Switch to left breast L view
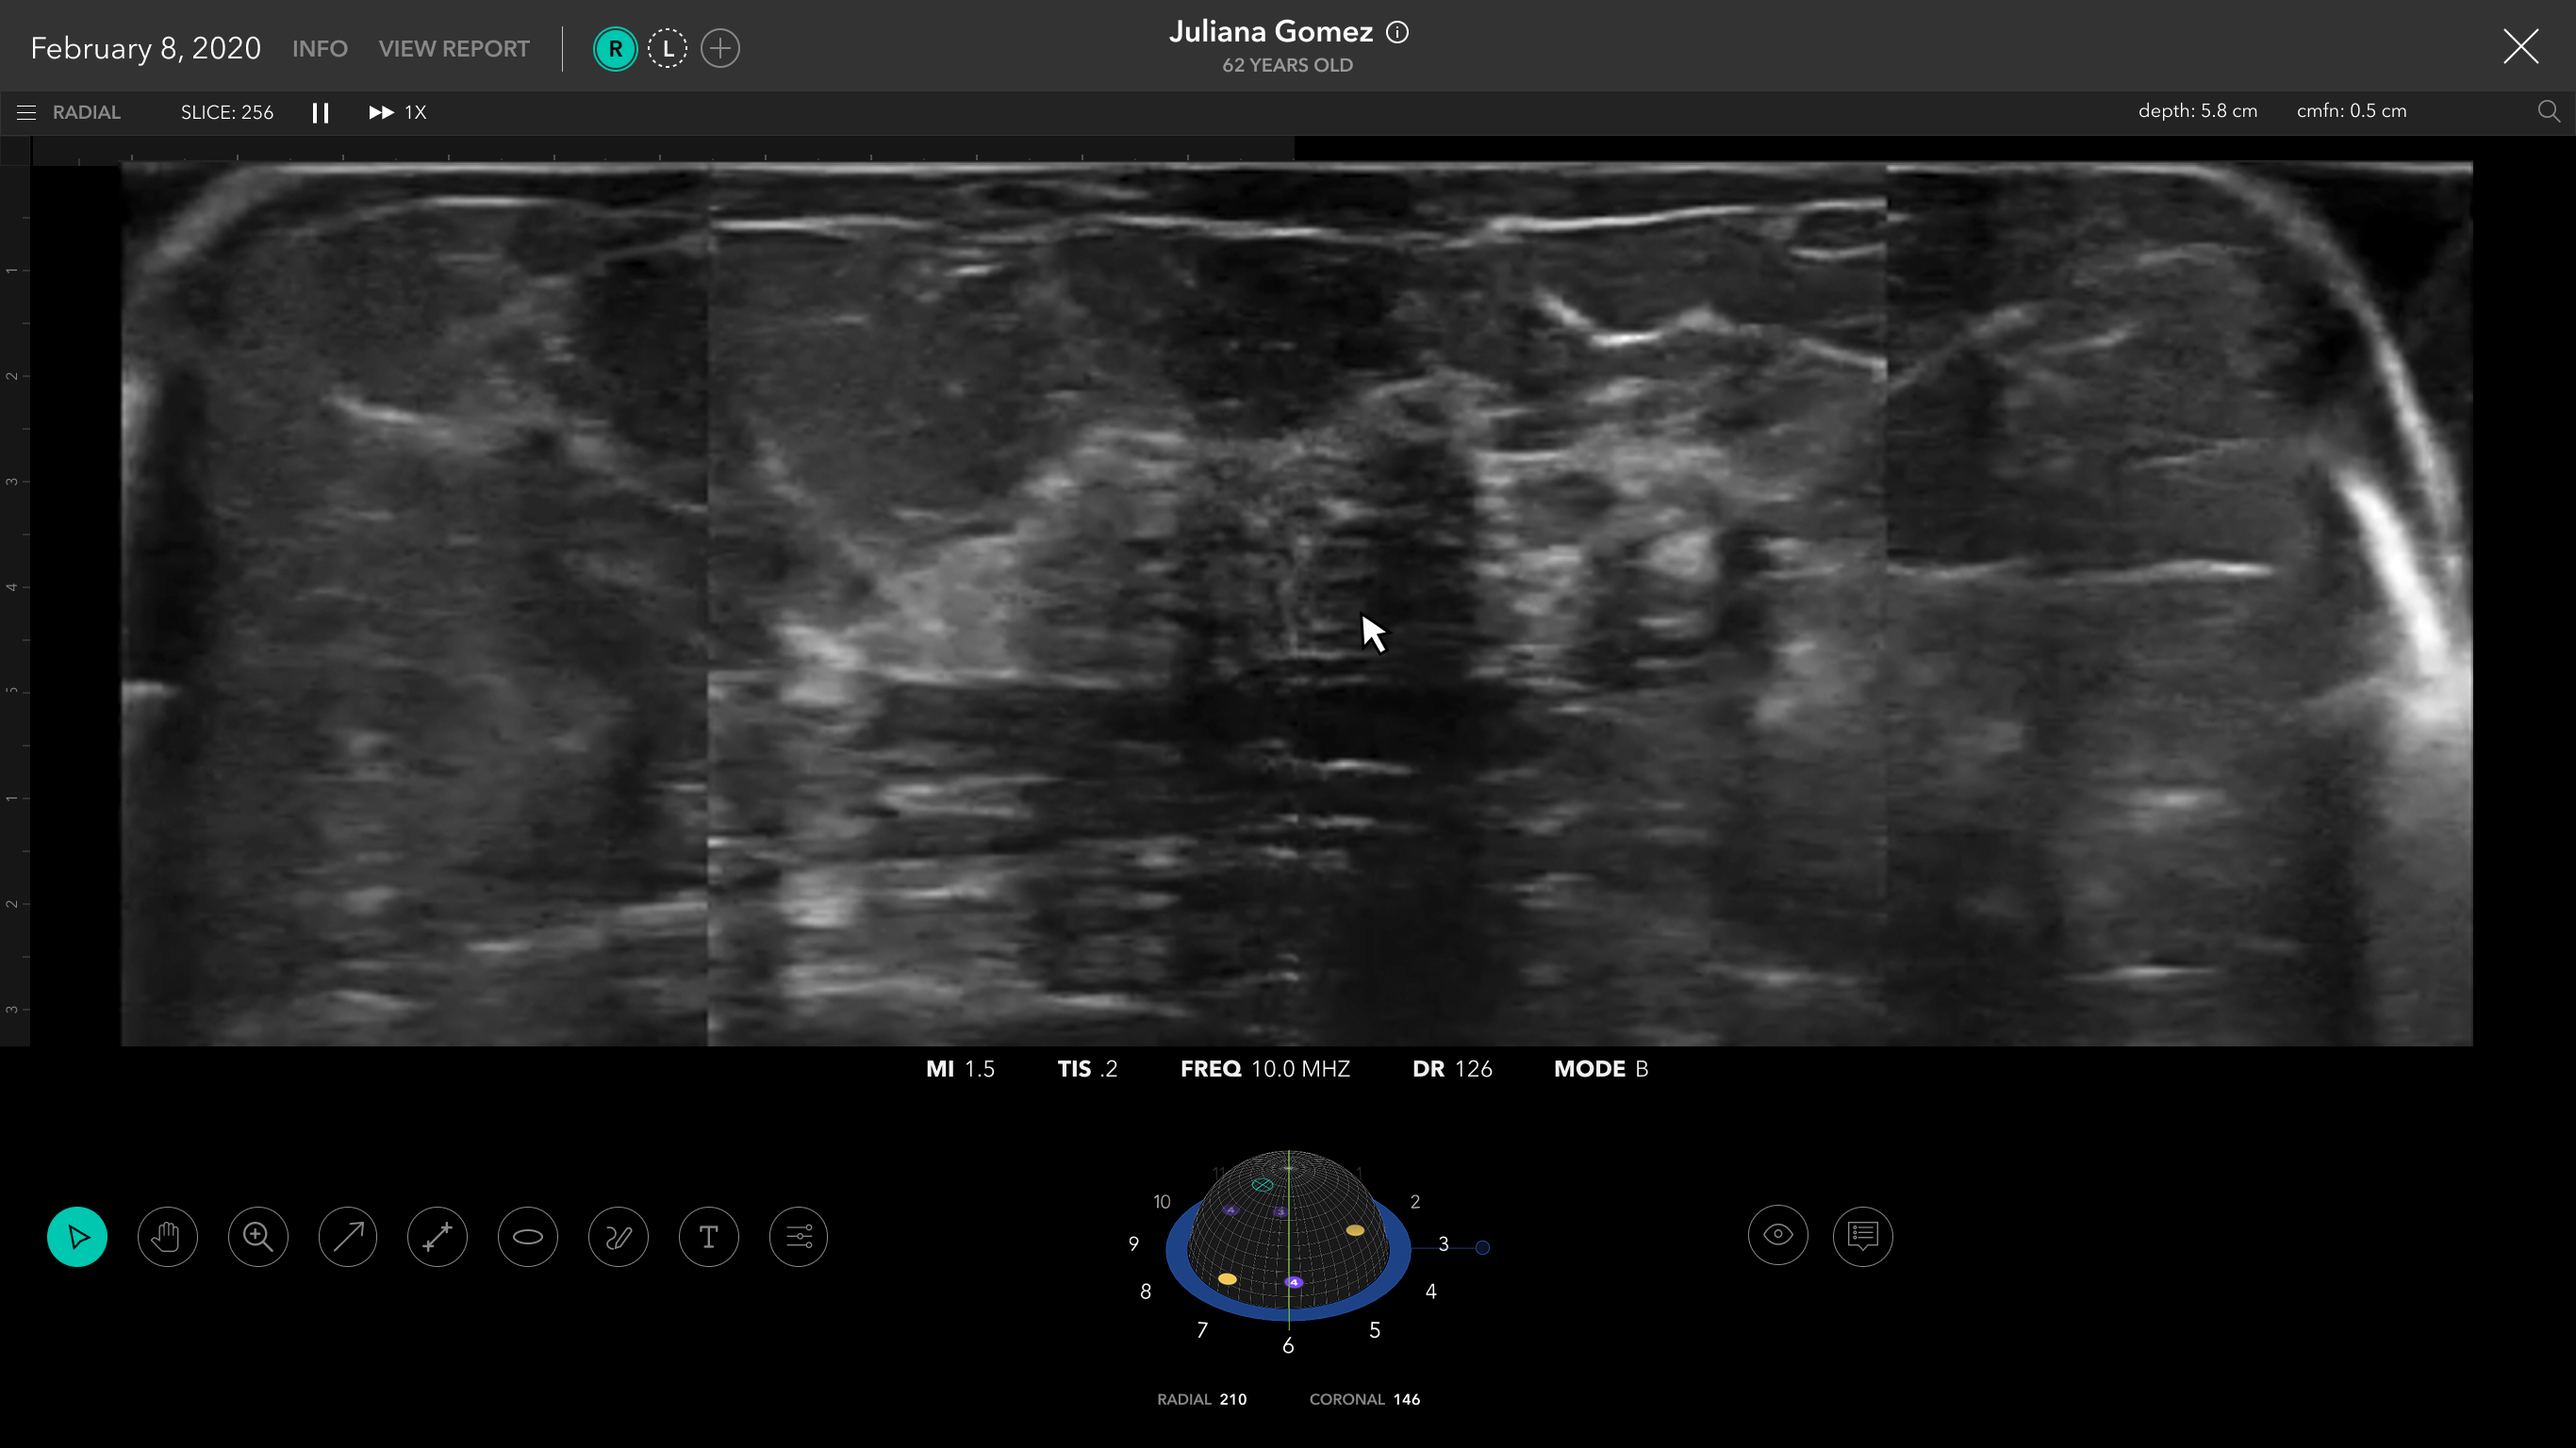The height and width of the screenshot is (1448, 2576). [x=667, y=48]
